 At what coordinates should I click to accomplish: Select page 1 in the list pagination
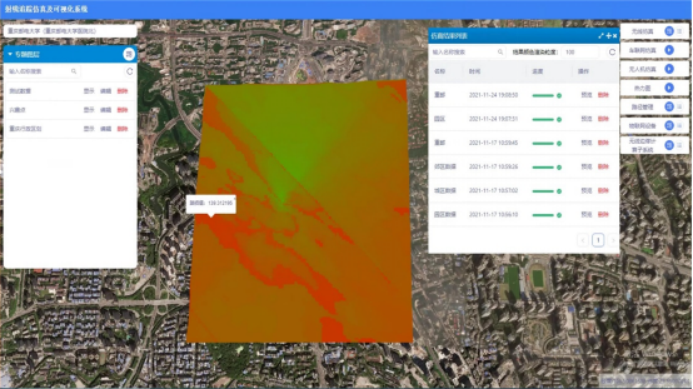tap(598, 240)
